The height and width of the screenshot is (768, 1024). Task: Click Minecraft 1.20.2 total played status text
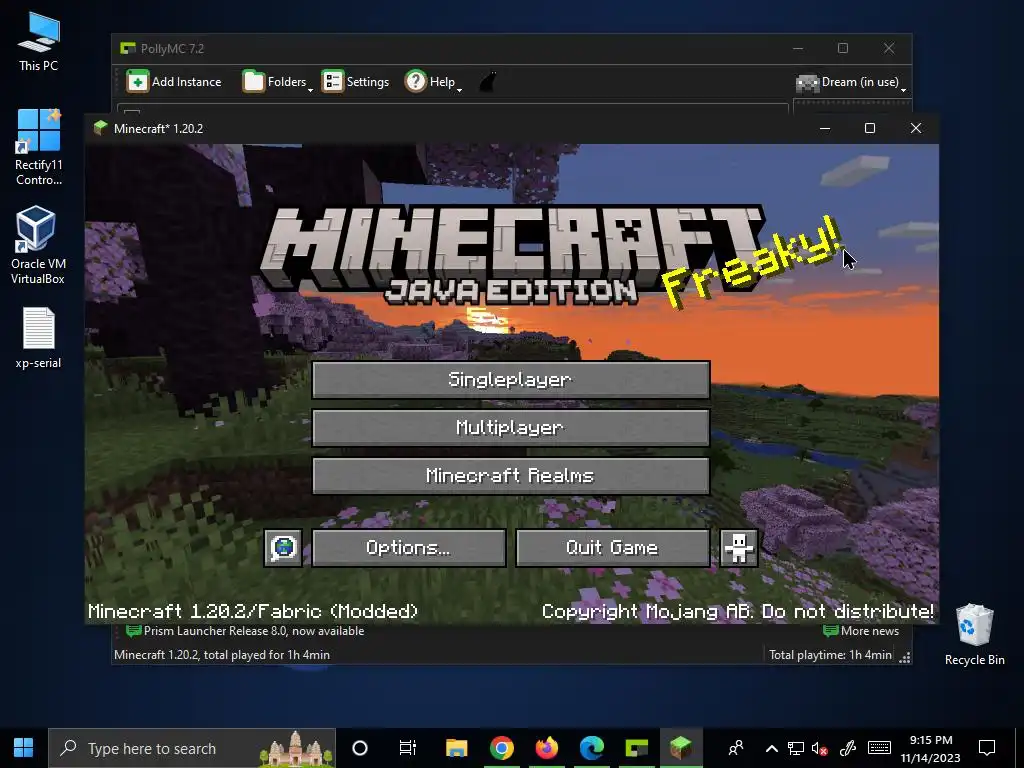(x=222, y=654)
